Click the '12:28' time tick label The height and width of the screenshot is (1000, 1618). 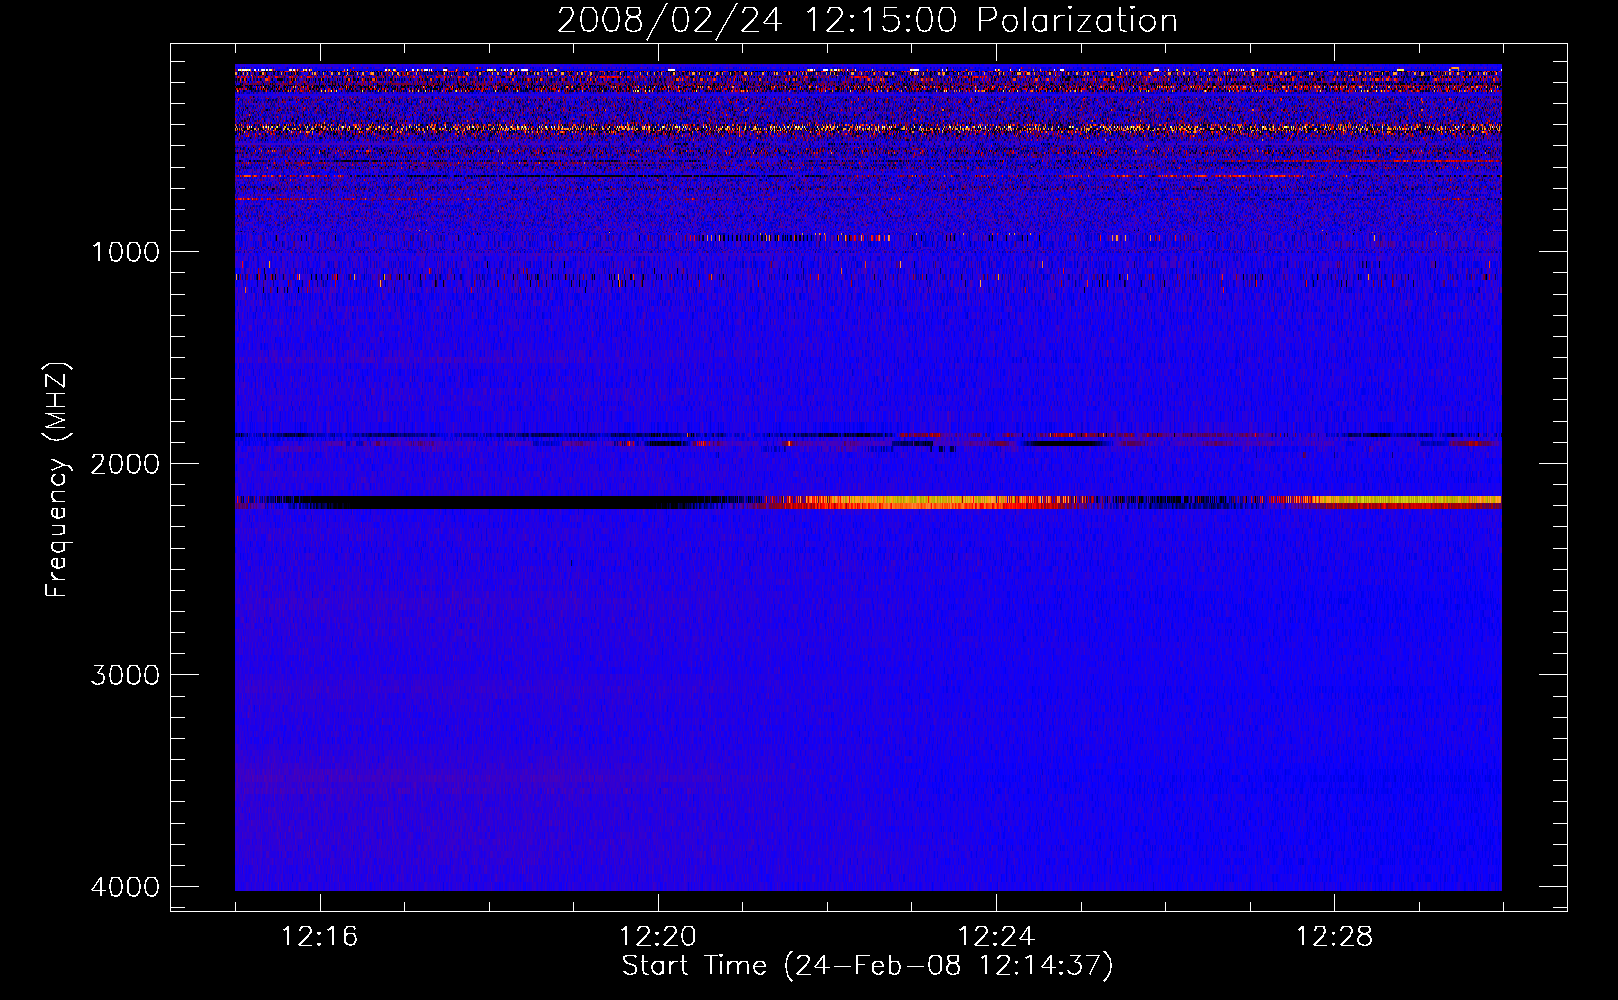[x=1334, y=937]
